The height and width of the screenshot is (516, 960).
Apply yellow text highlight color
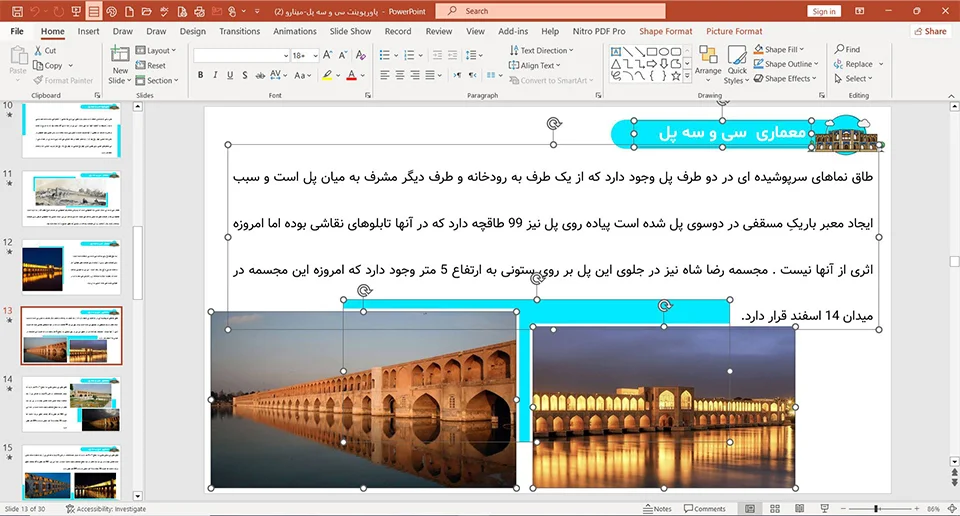[x=328, y=75]
